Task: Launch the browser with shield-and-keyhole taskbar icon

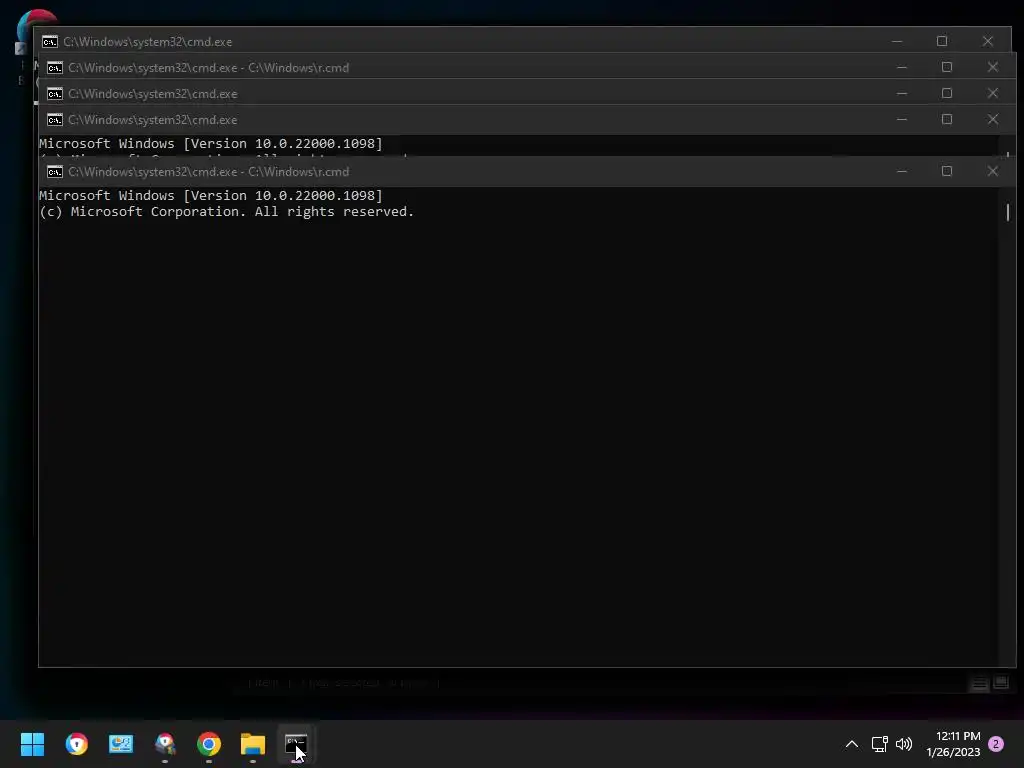Action: (76, 744)
